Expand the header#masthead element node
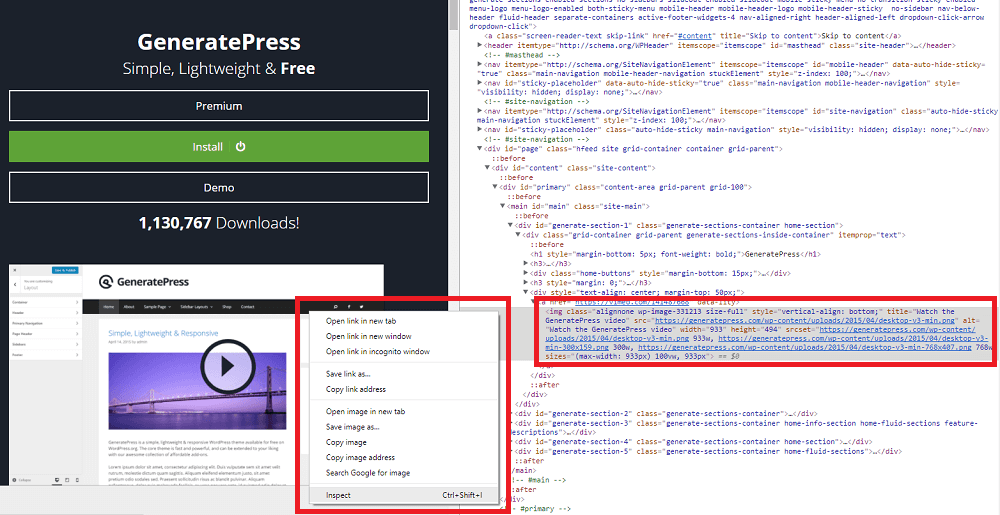The height and width of the screenshot is (515, 1000). click(x=480, y=46)
